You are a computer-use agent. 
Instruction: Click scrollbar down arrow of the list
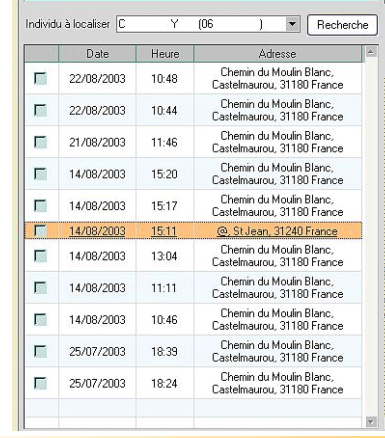click(371, 422)
